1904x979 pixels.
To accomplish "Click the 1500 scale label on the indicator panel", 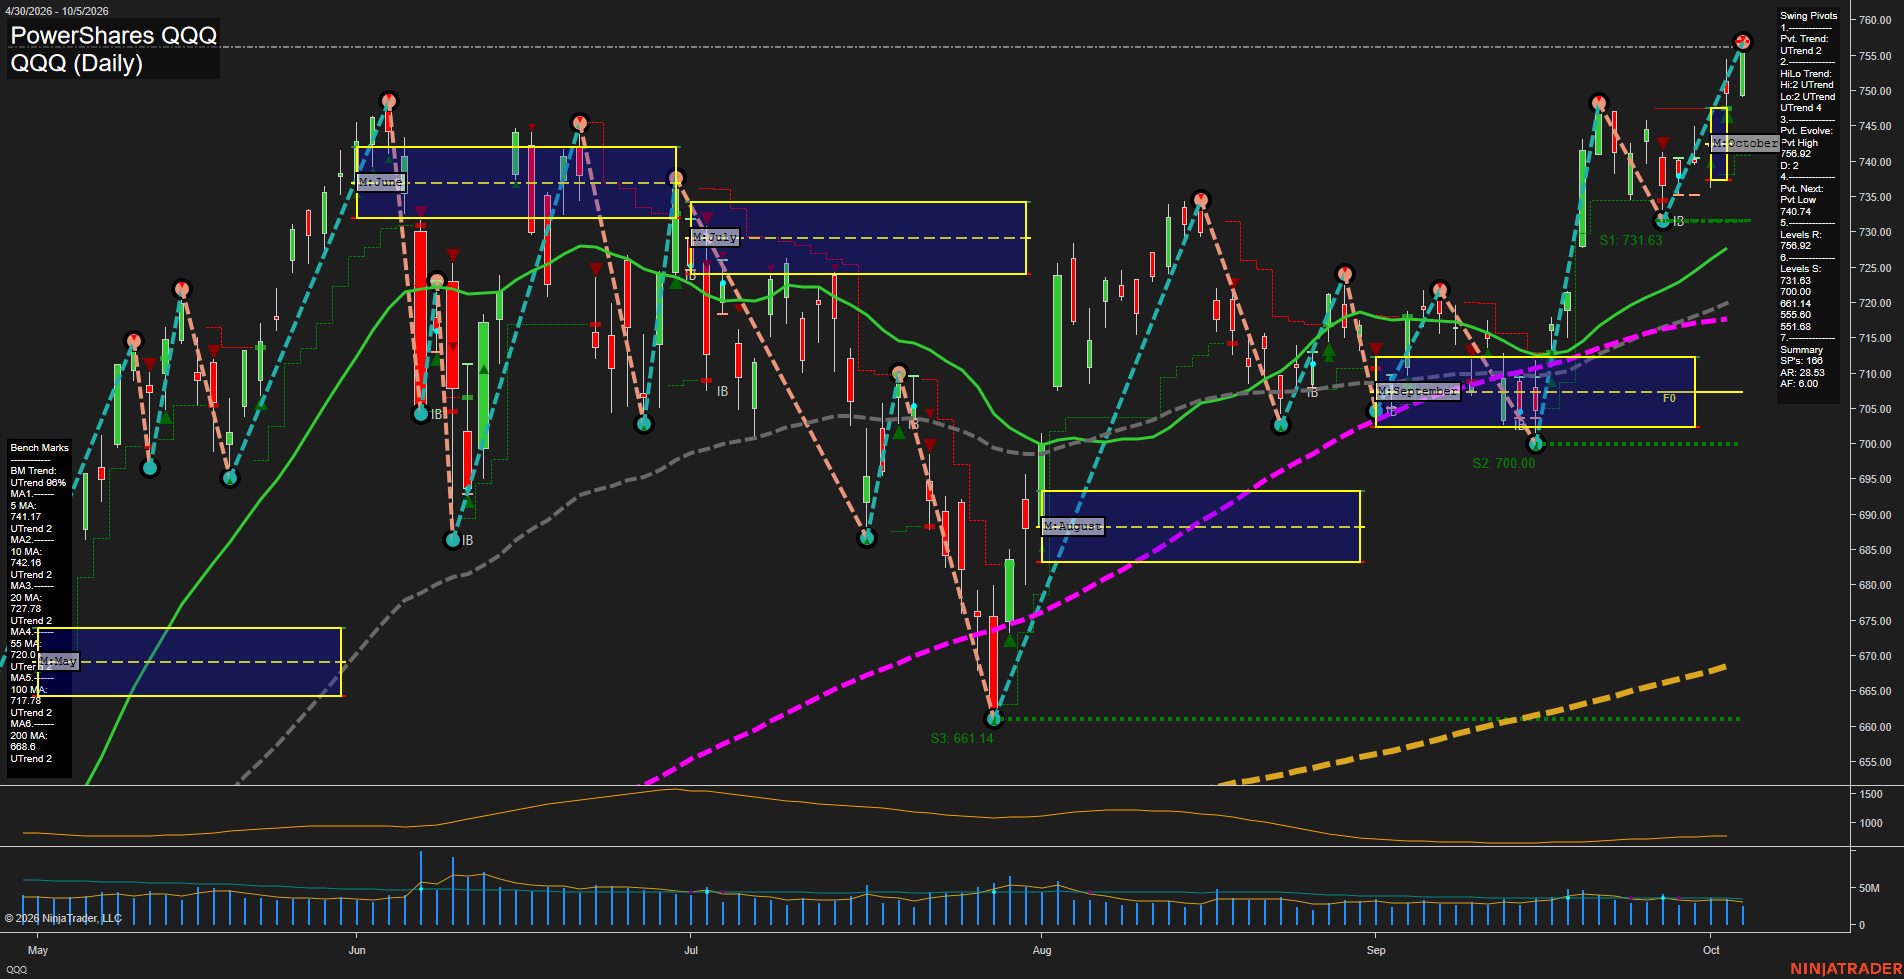I will tap(1871, 794).
